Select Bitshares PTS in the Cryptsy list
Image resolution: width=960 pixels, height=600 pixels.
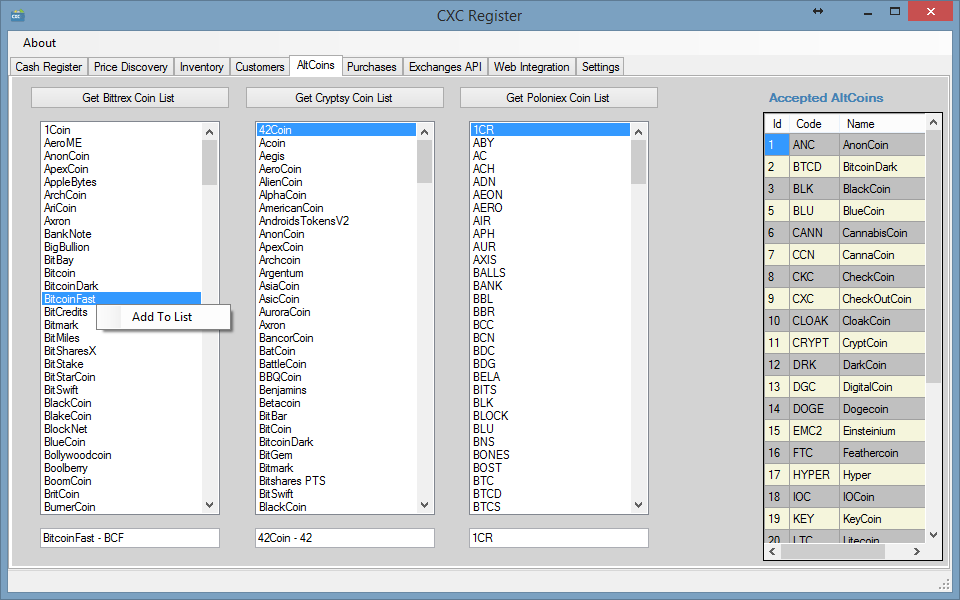pos(337,481)
